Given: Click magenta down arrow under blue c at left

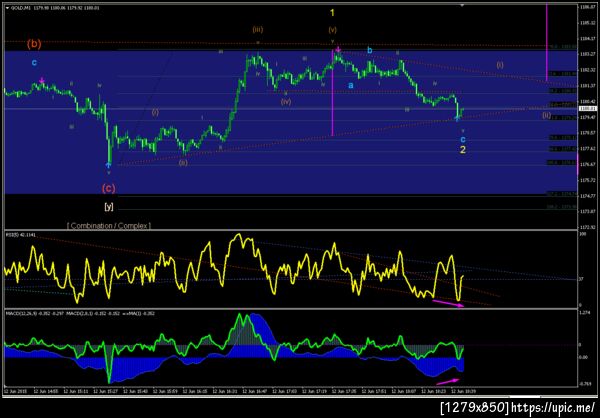Looking at the screenshot, I should tap(42, 80).
